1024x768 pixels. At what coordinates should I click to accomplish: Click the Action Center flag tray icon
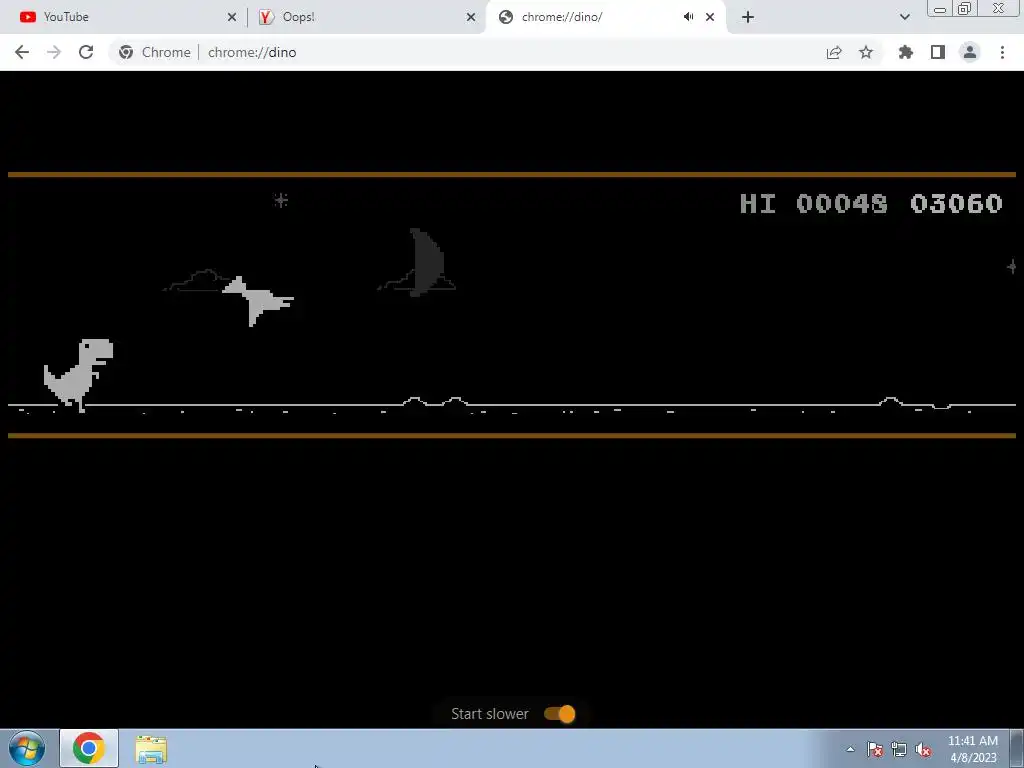pos(875,749)
